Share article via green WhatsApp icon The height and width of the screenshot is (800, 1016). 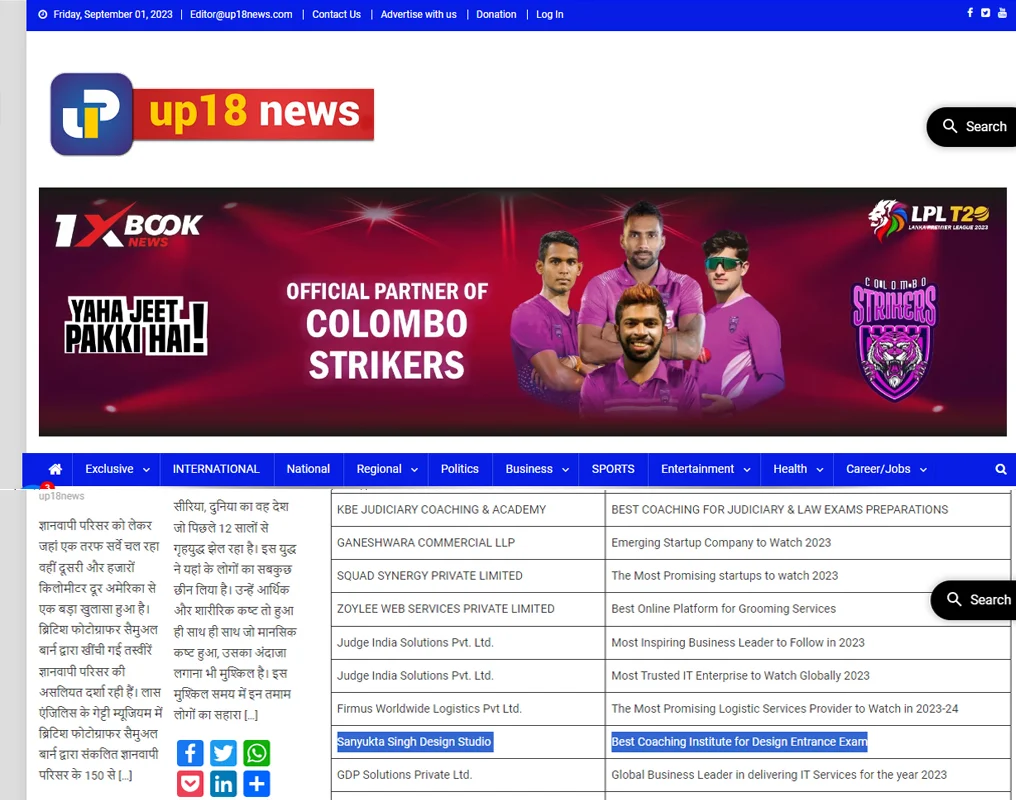257,753
